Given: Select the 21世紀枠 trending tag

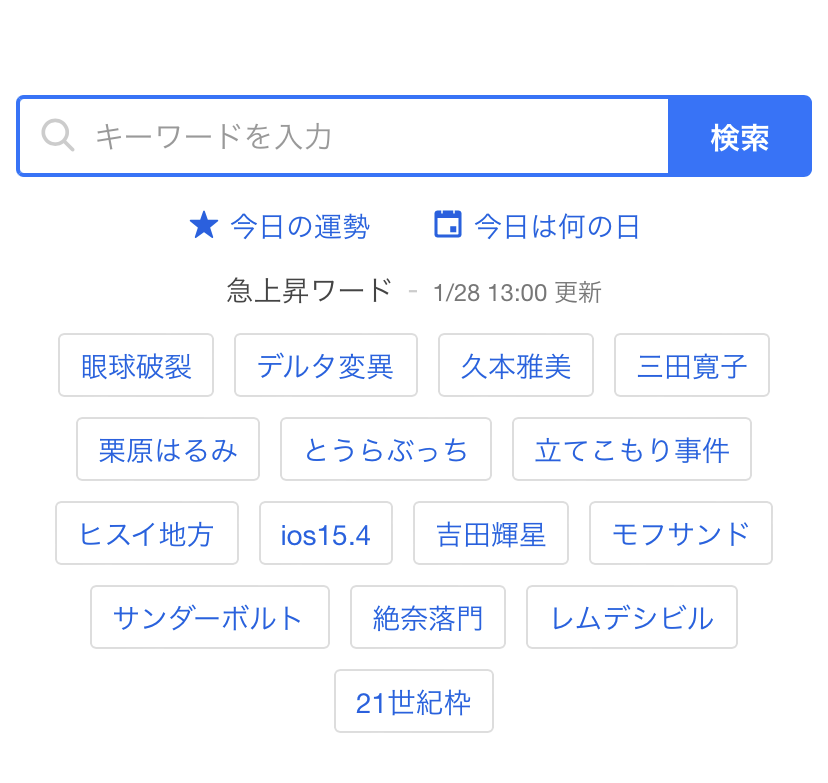Looking at the screenshot, I should coord(414,702).
